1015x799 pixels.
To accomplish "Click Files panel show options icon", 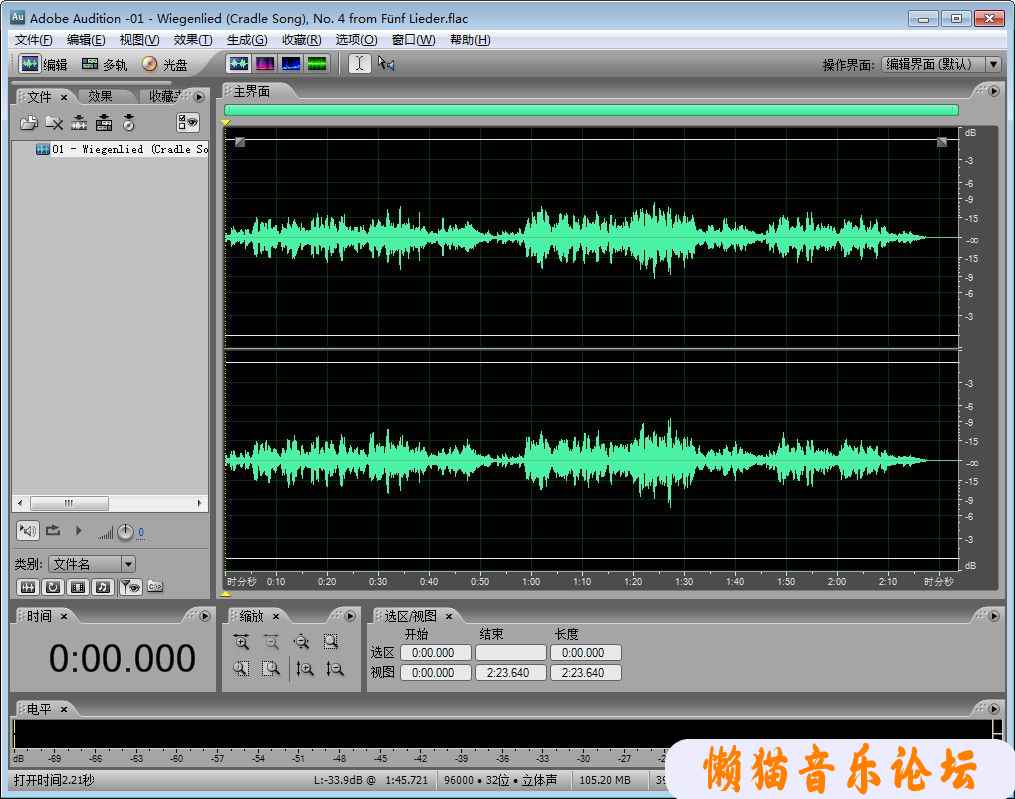I will tap(188, 122).
